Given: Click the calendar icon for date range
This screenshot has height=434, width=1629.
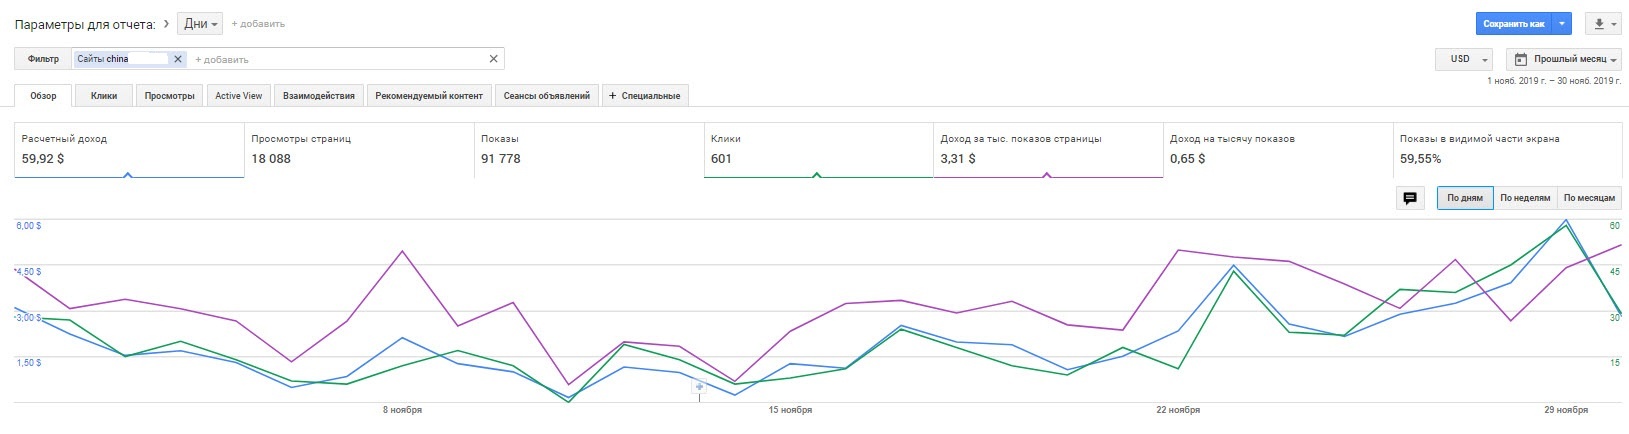Looking at the screenshot, I should click(1521, 59).
